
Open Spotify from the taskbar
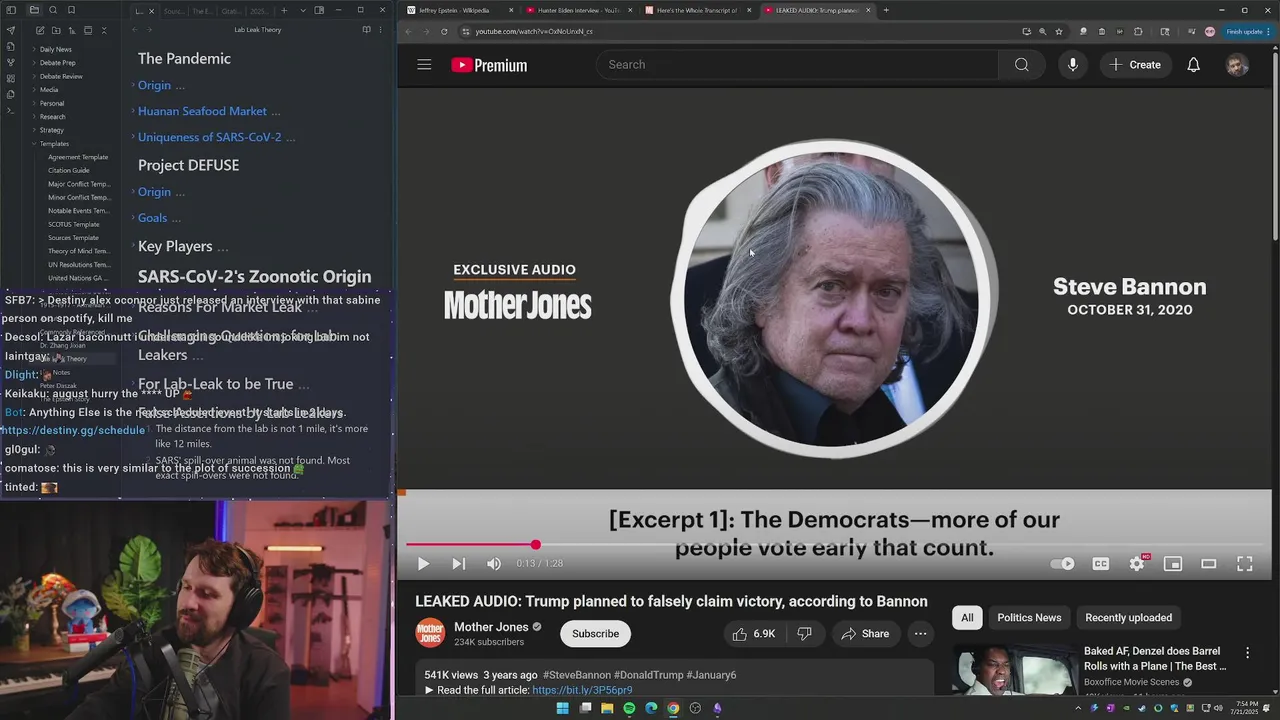tap(629, 708)
